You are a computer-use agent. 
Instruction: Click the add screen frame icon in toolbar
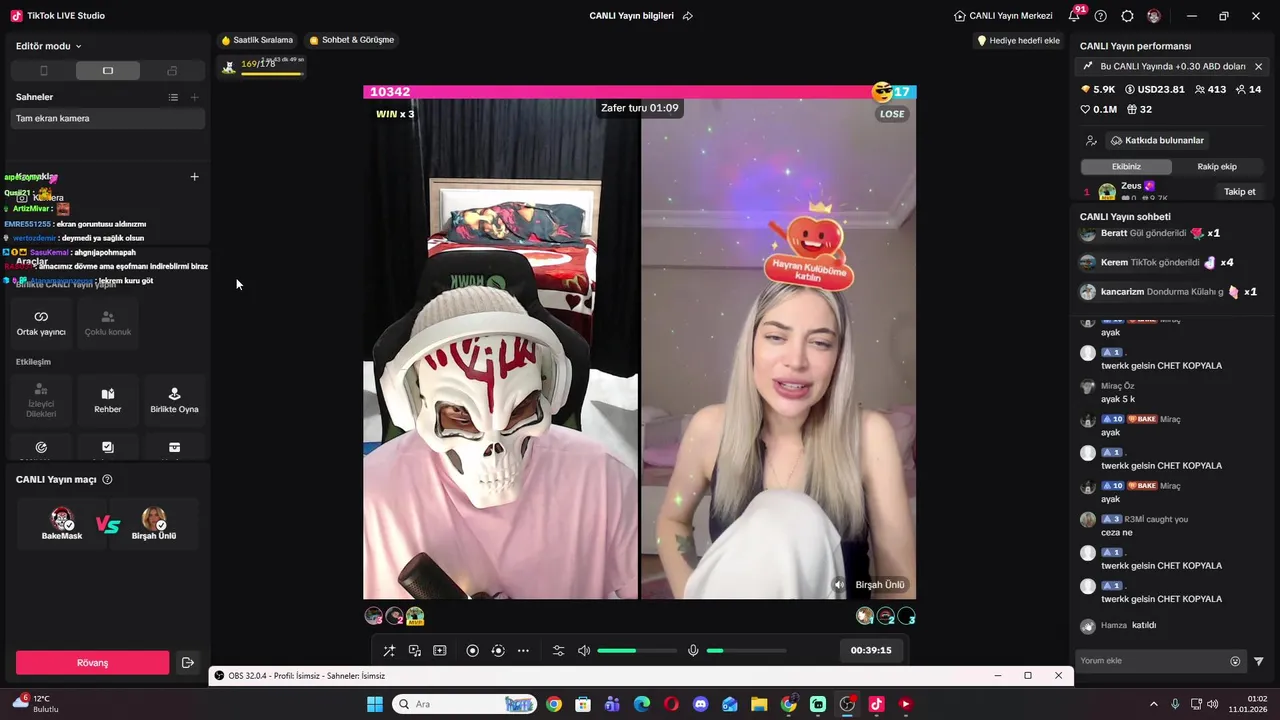click(x=439, y=651)
